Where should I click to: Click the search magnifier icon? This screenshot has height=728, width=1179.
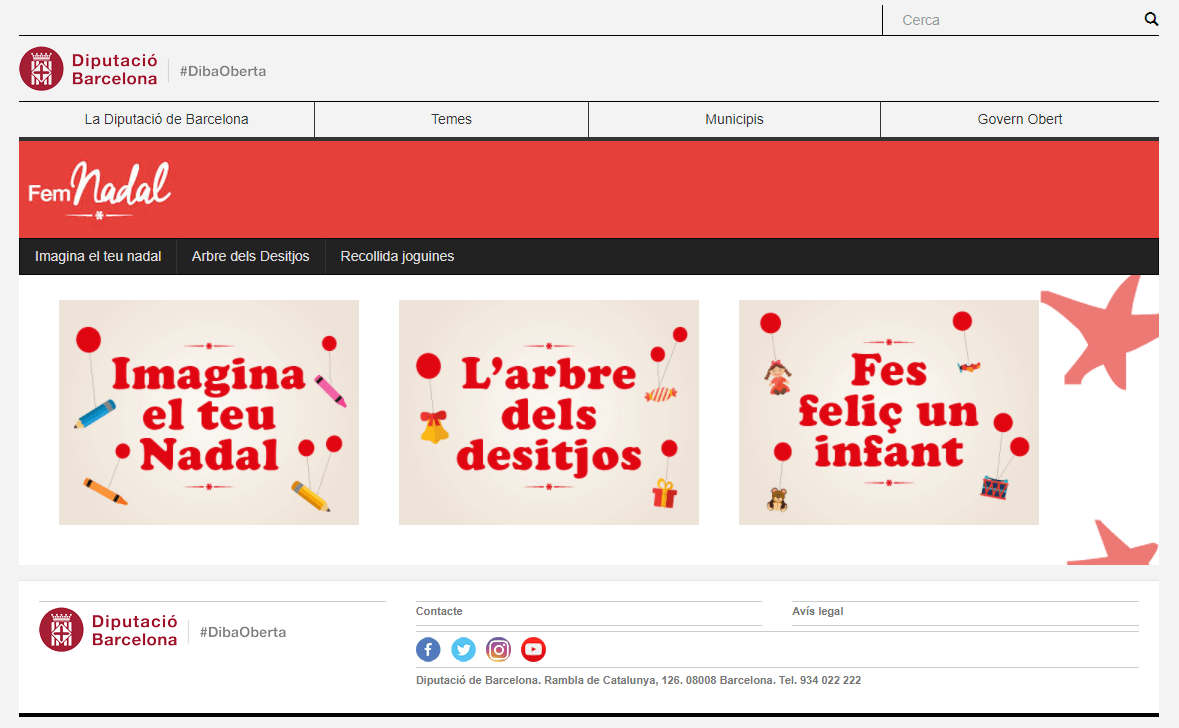click(x=1150, y=20)
